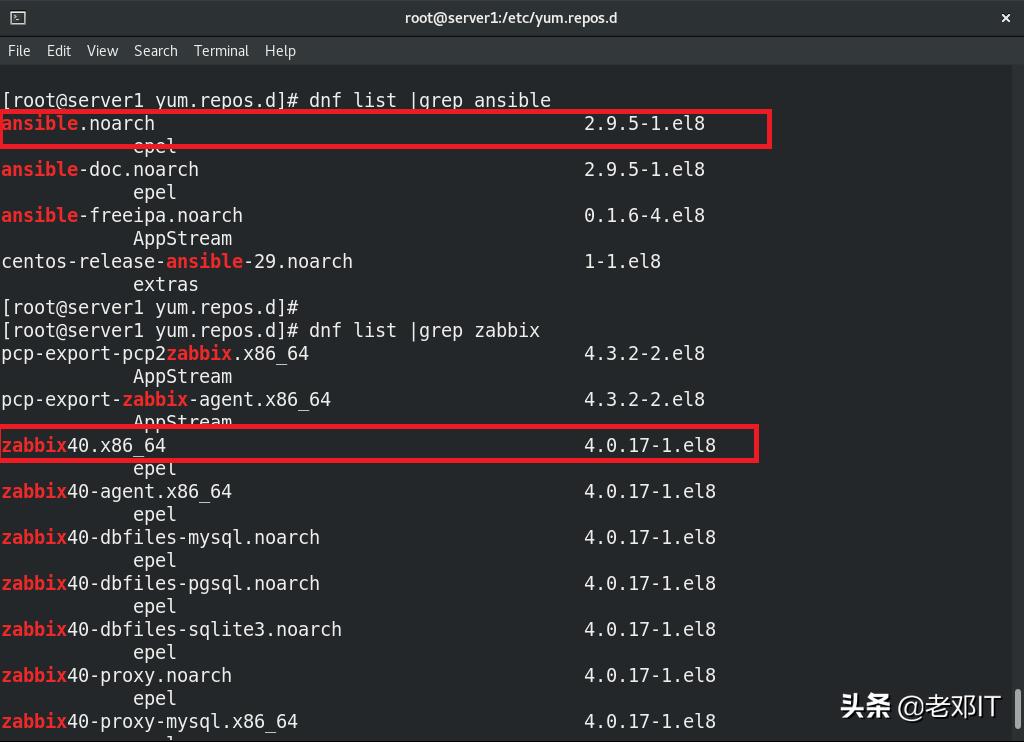Image resolution: width=1024 pixels, height=742 pixels.
Task: Click the title bar showing root@server1:/etc/yum.repos.d
Action: [x=512, y=17]
